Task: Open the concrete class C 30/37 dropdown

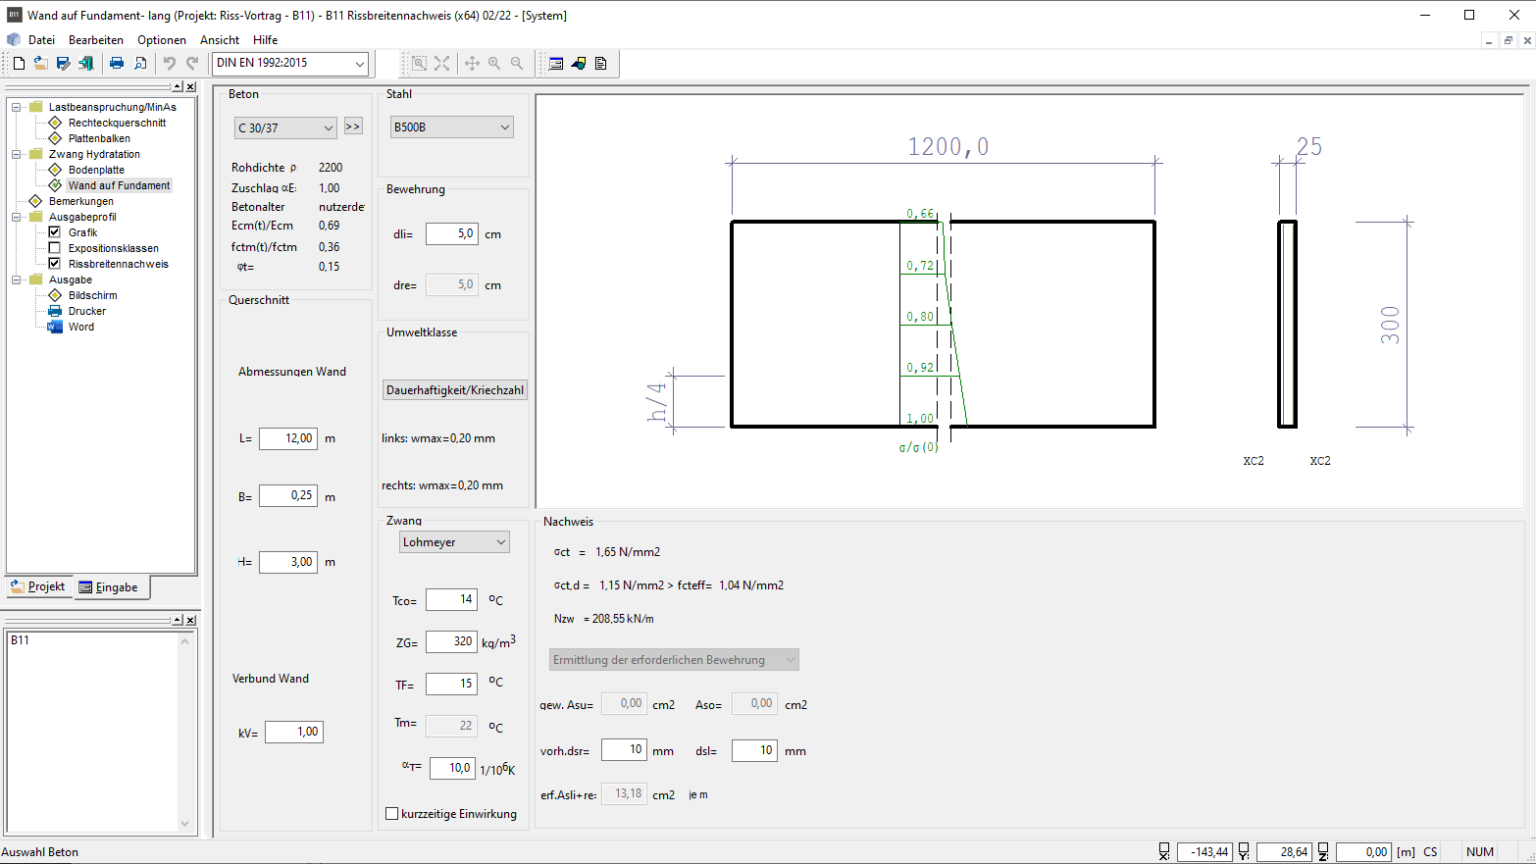Action: point(285,128)
